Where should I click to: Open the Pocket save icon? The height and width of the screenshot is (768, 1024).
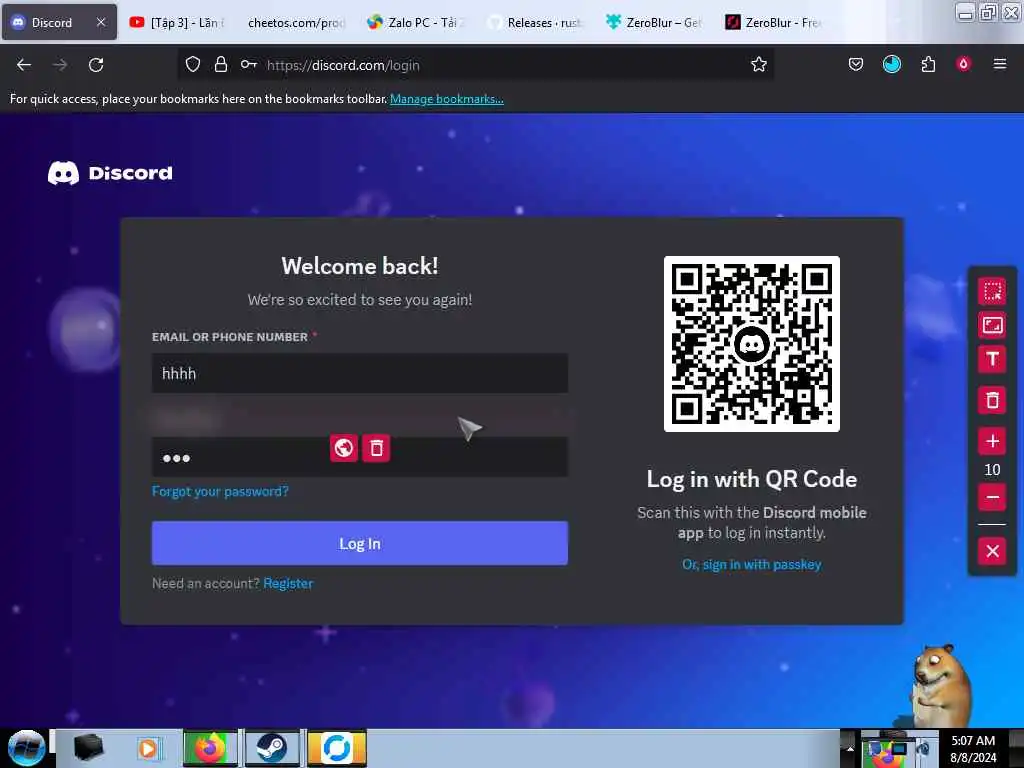856,64
